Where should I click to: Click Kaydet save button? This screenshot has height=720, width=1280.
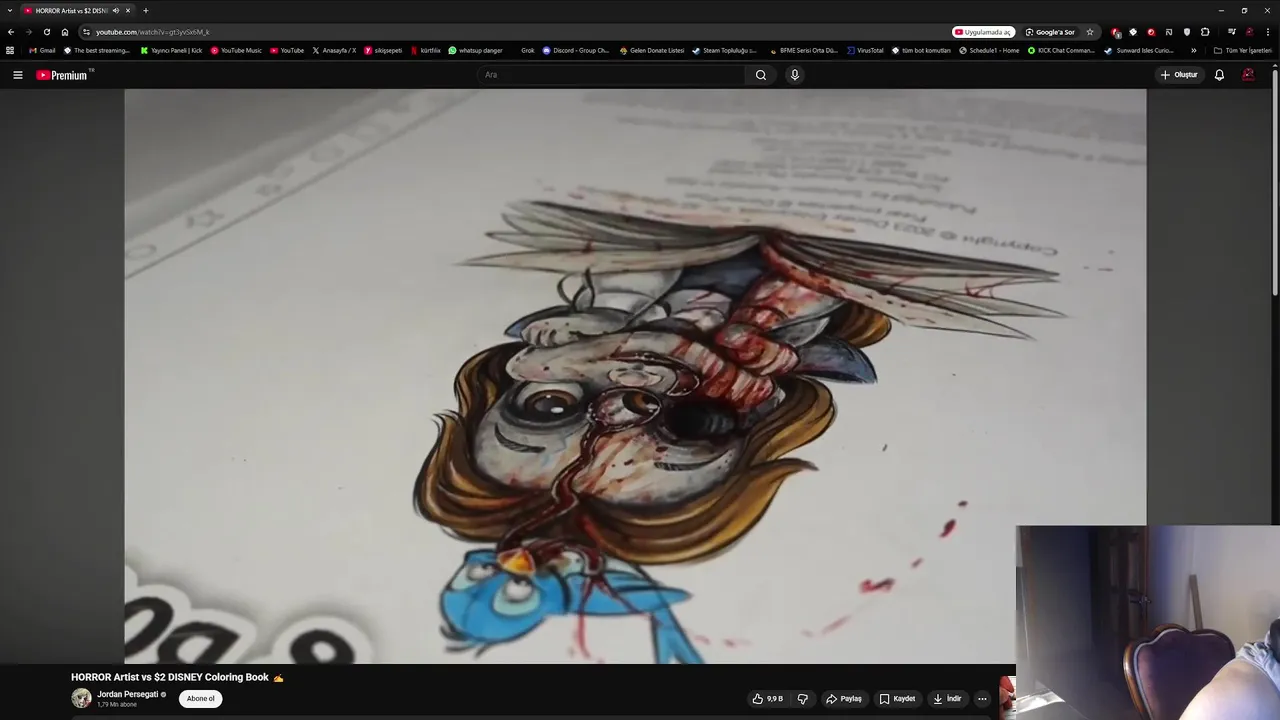tap(897, 699)
